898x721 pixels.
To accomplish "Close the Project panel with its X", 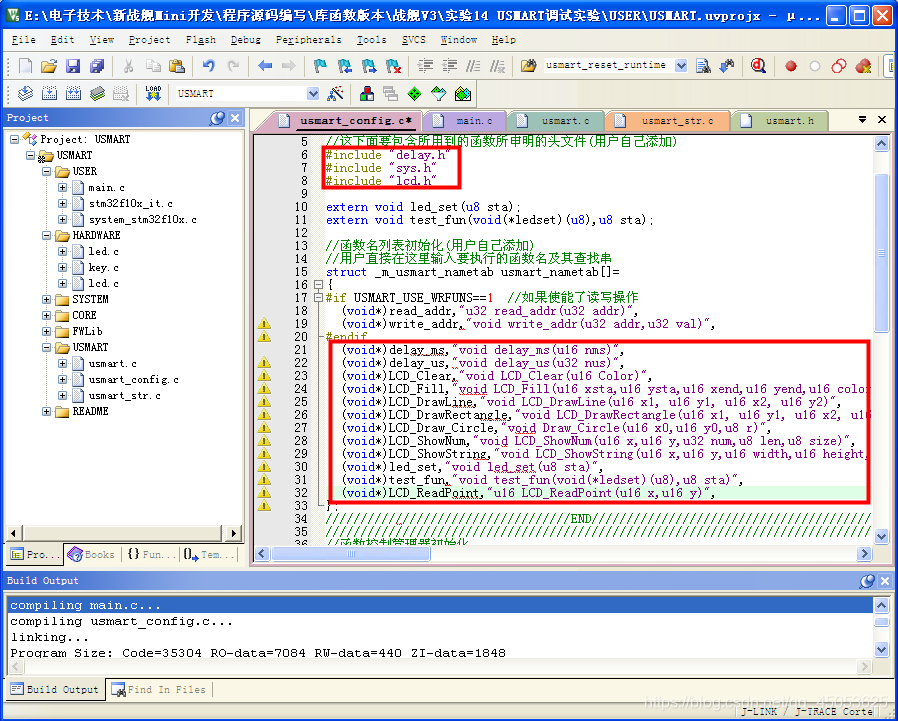I will tap(235, 118).
